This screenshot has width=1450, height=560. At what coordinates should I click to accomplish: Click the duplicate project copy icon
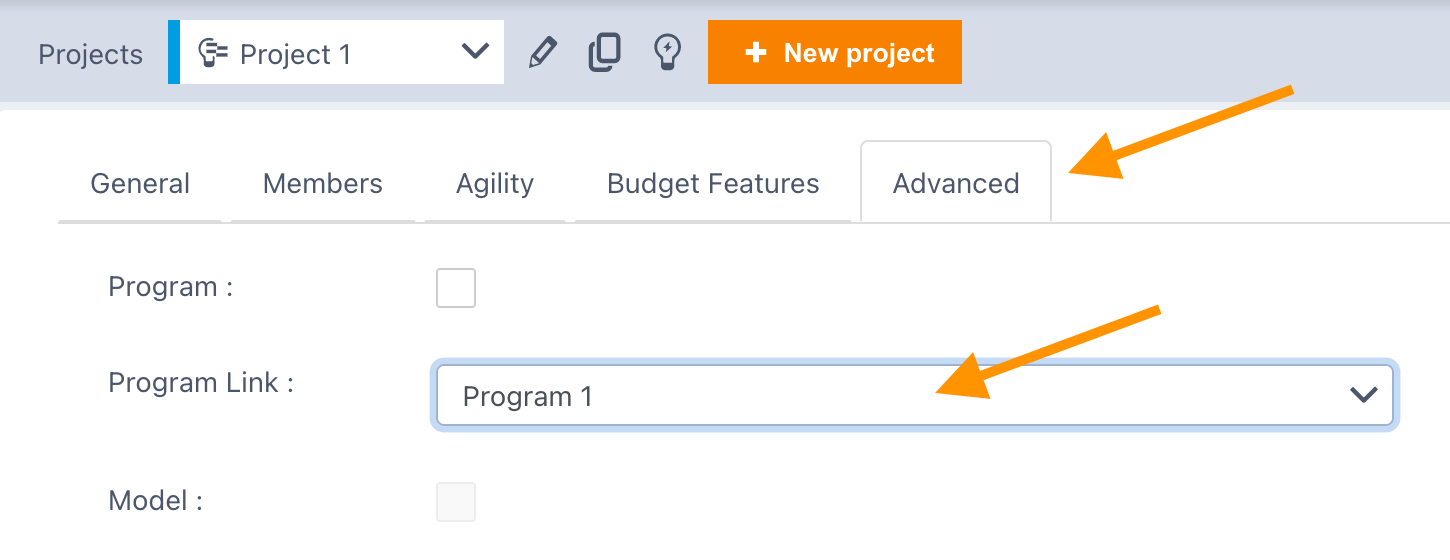604,52
